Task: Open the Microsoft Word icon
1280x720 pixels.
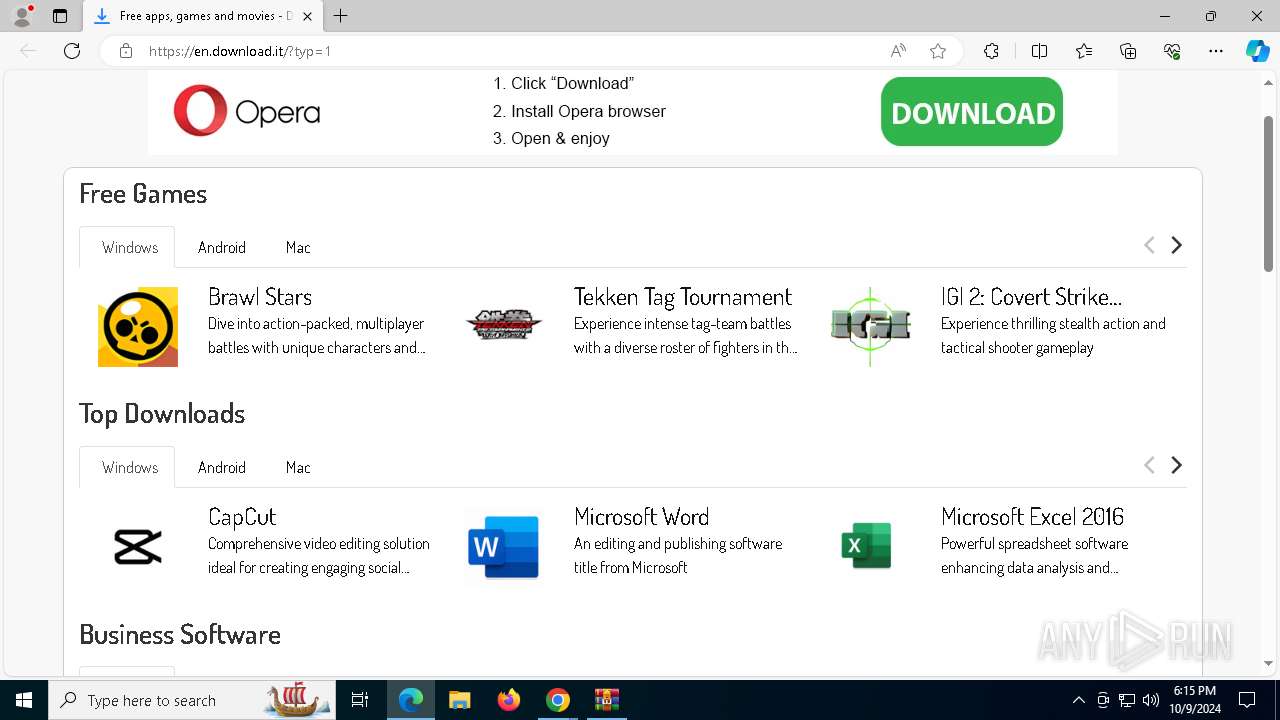Action: (x=504, y=547)
